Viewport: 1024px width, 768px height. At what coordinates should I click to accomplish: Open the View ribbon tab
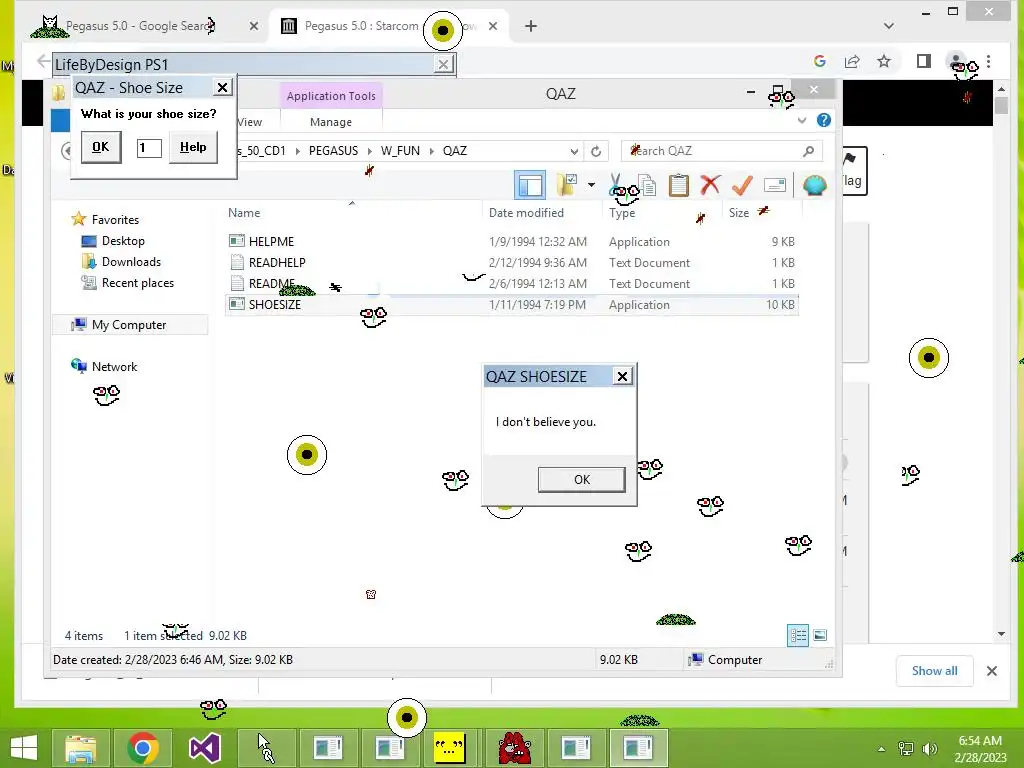(x=249, y=122)
